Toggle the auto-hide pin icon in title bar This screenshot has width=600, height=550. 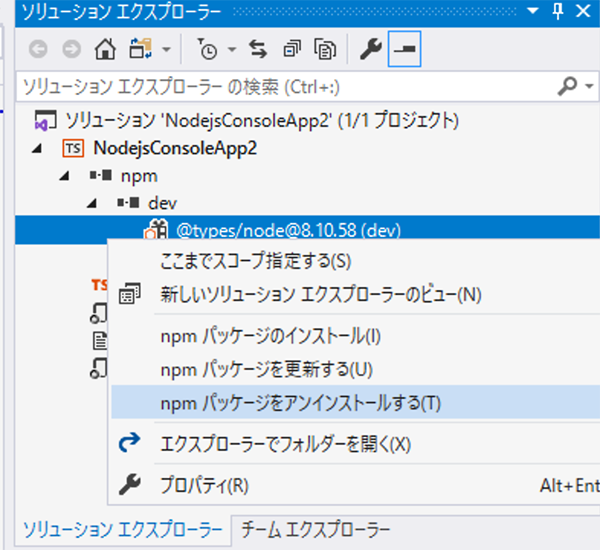(x=558, y=11)
